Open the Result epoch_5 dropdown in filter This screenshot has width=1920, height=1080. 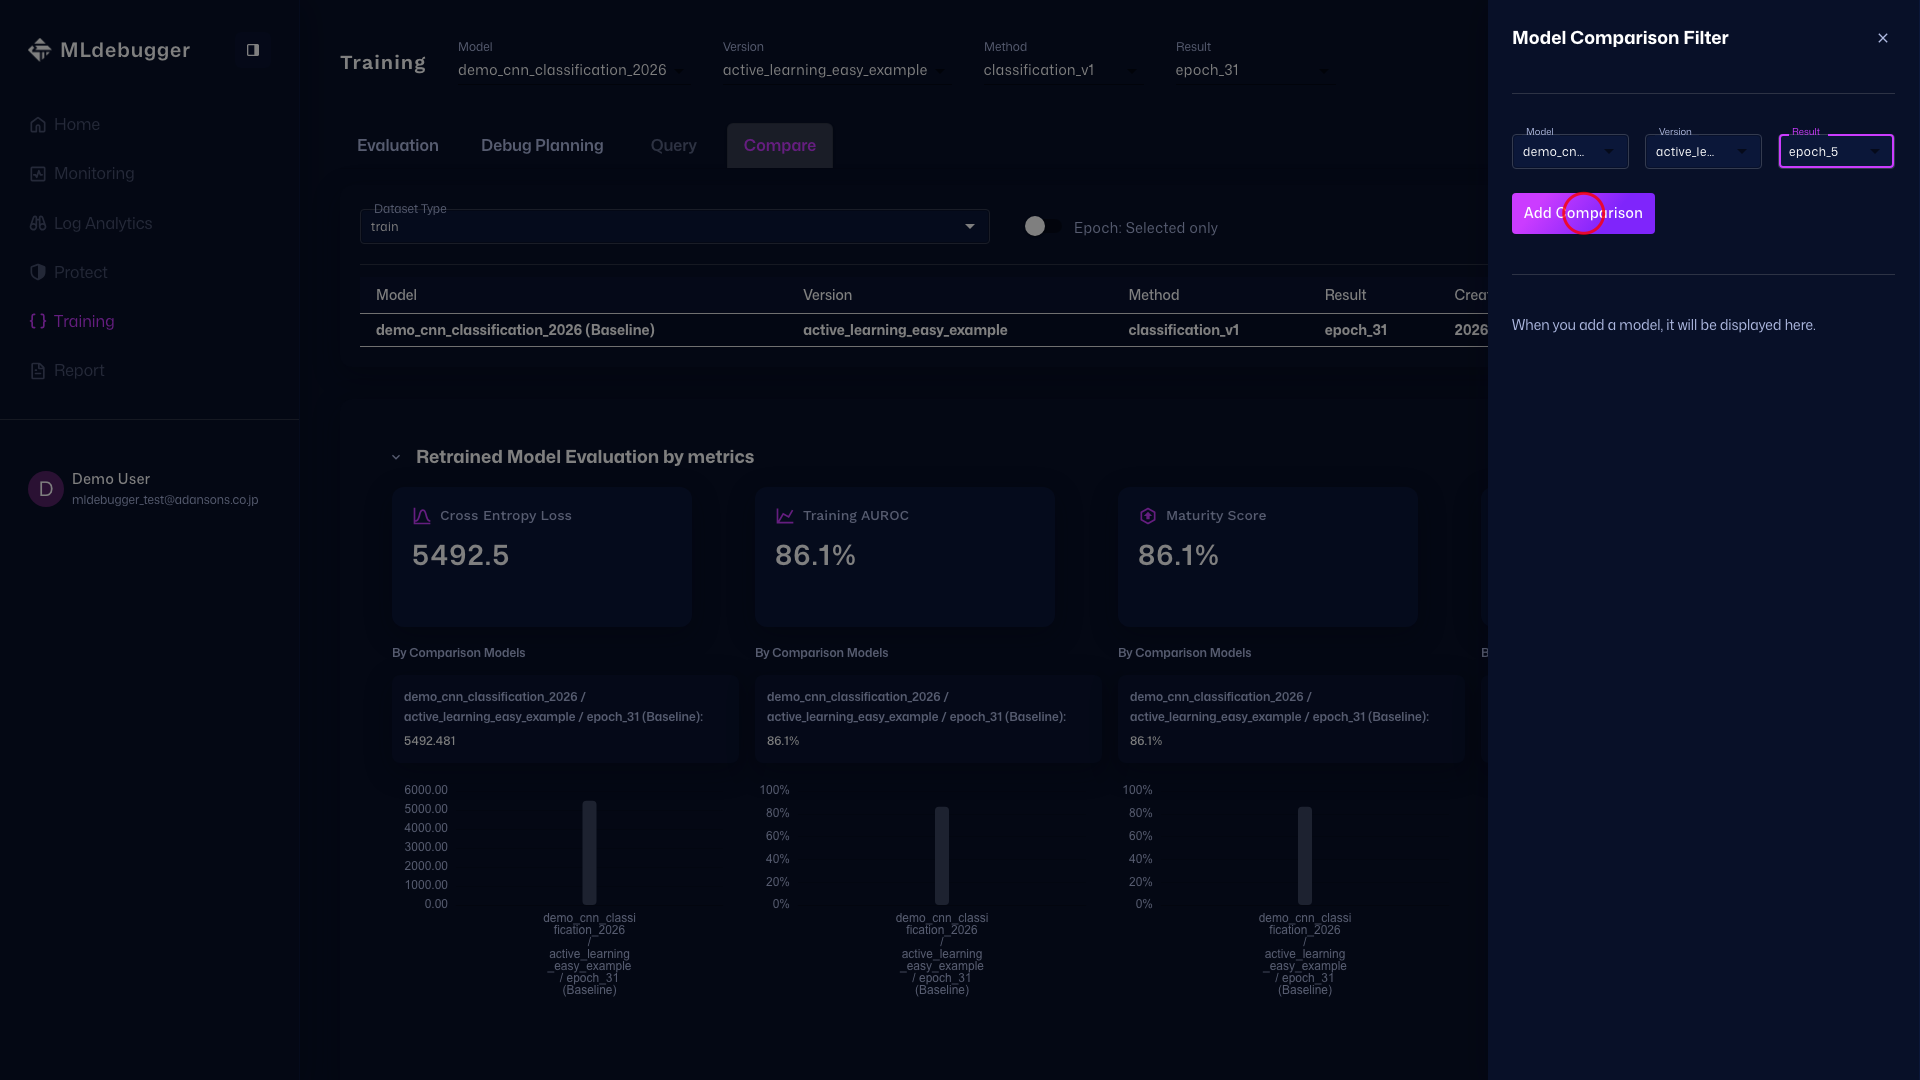(x=1835, y=152)
